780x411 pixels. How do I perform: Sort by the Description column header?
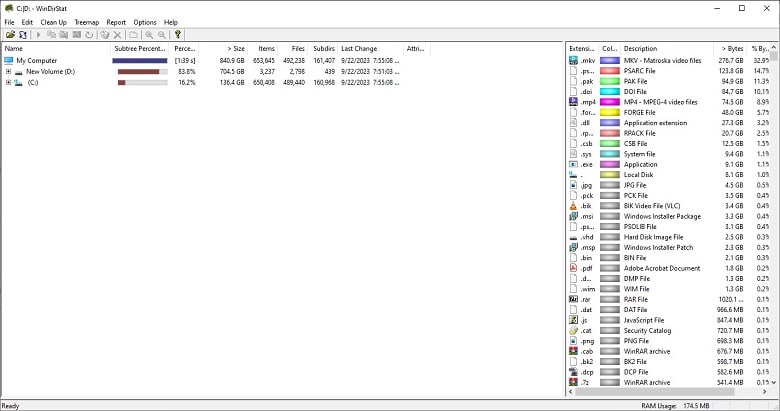(x=666, y=48)
